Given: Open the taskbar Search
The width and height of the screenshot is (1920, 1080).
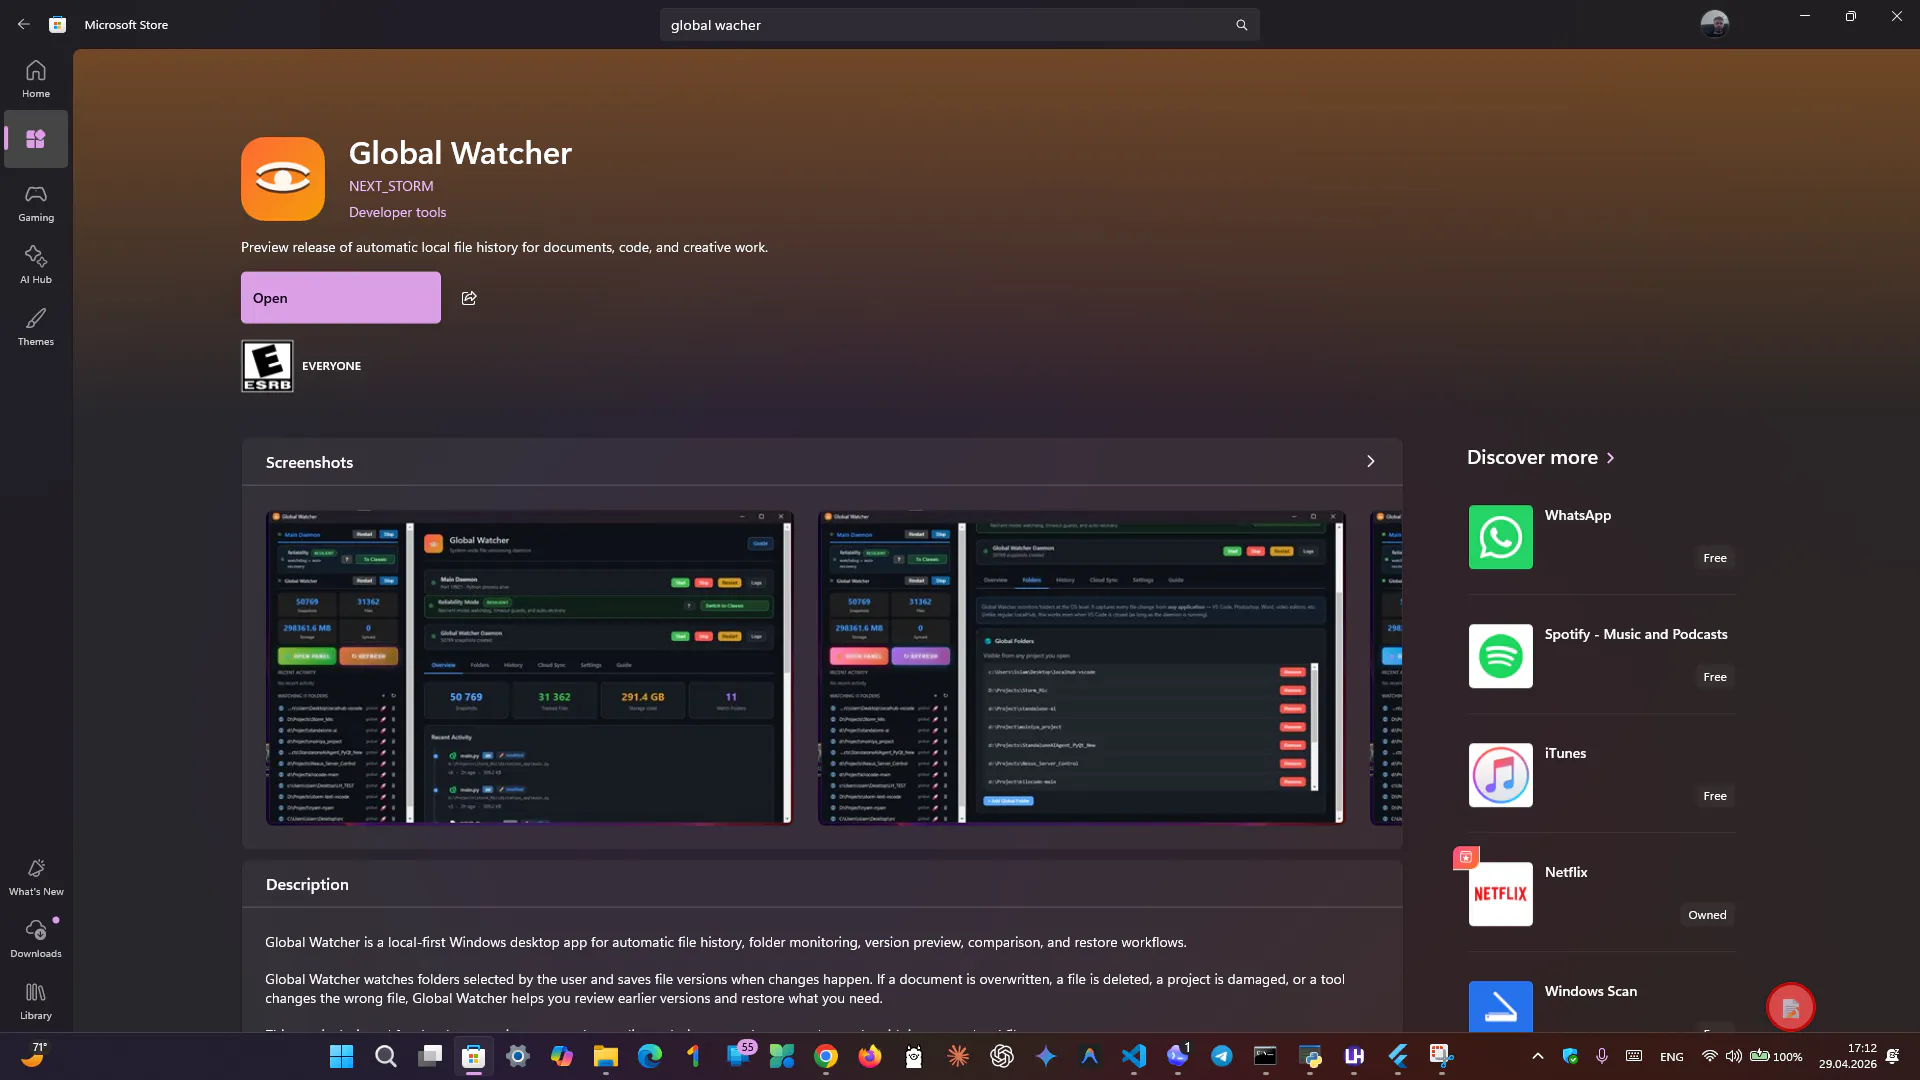Looking at the screenshot, I should tap(385, 1056).
